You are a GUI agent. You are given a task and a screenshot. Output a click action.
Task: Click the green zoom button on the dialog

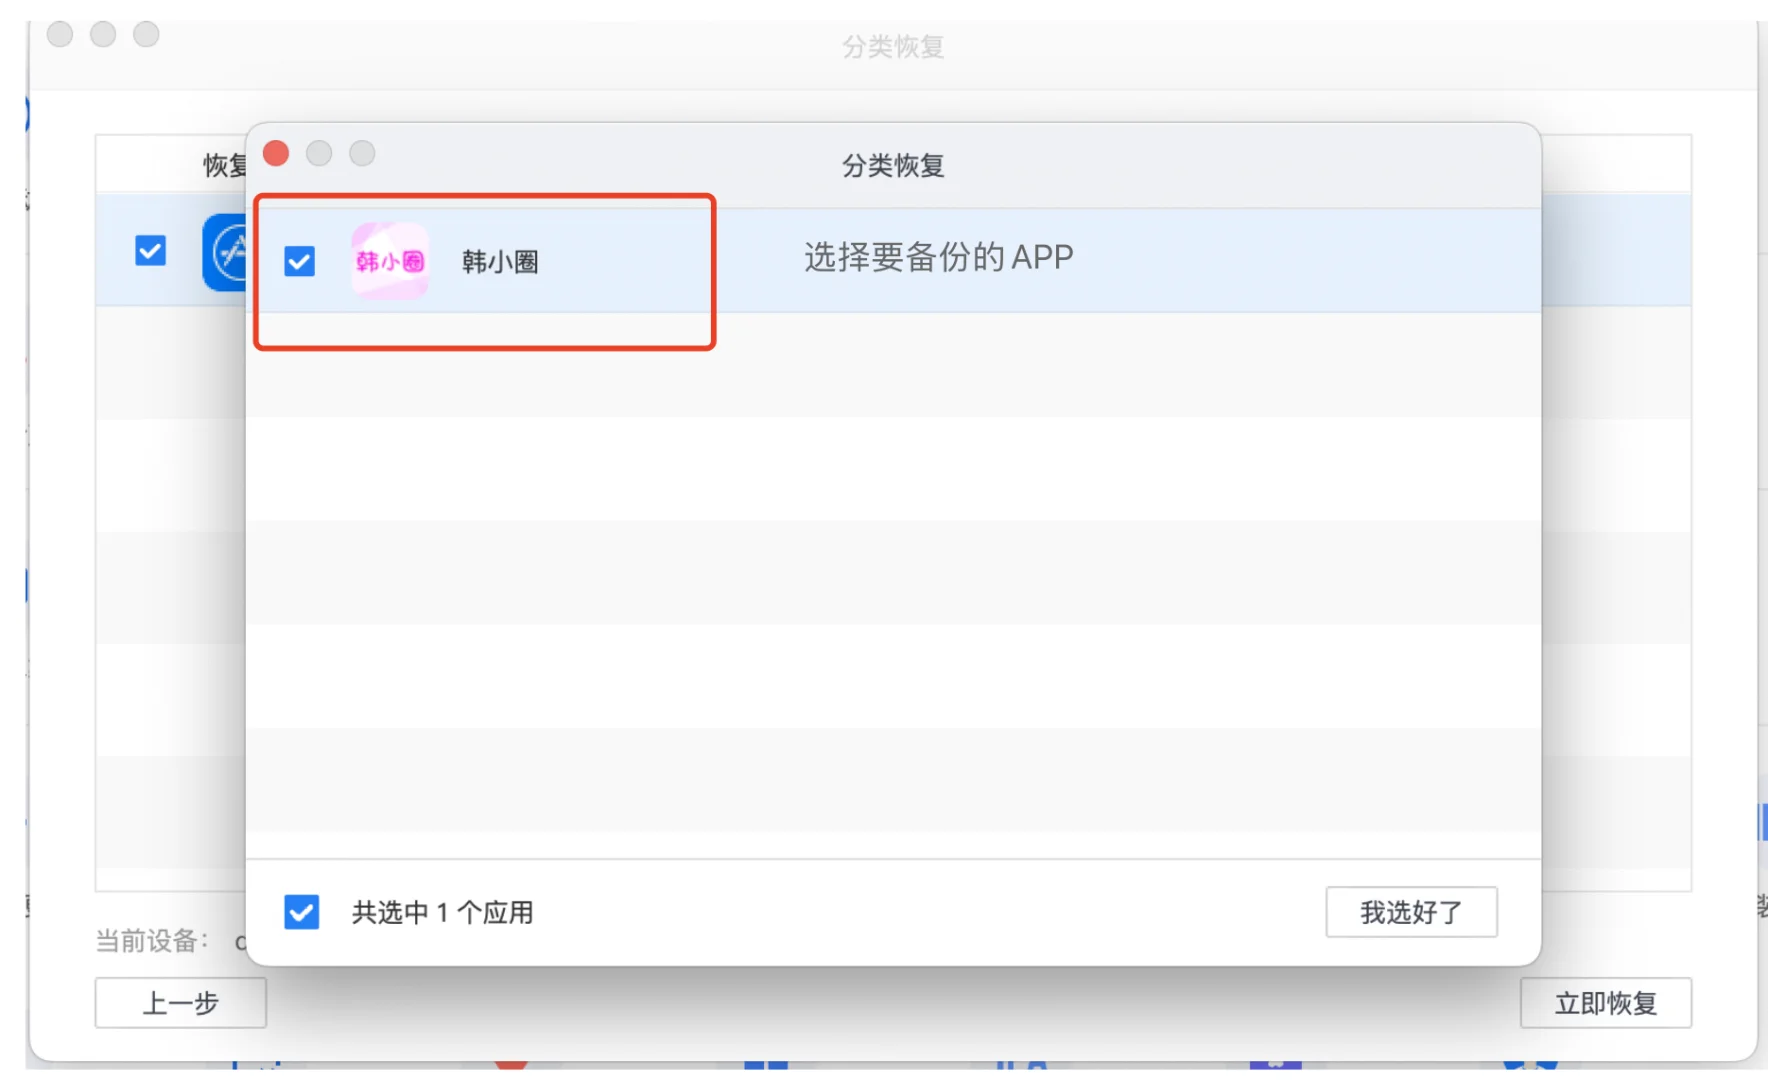click(362, 153)
